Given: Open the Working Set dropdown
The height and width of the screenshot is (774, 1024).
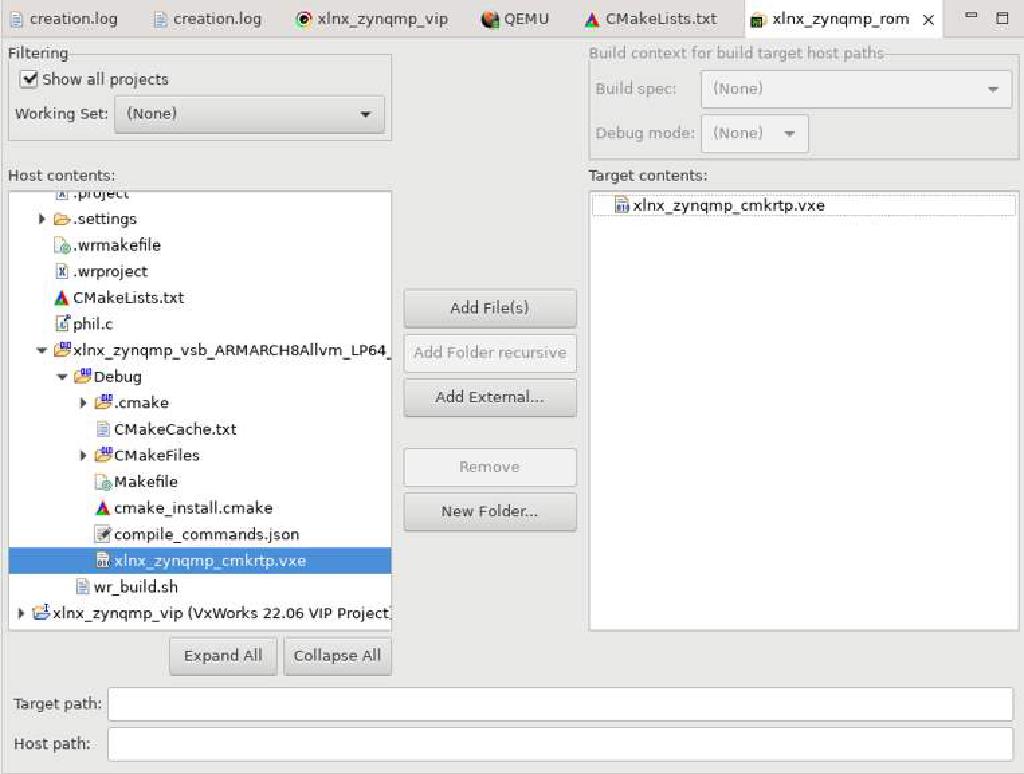Looking at the screenshot, I should [365, 114].
